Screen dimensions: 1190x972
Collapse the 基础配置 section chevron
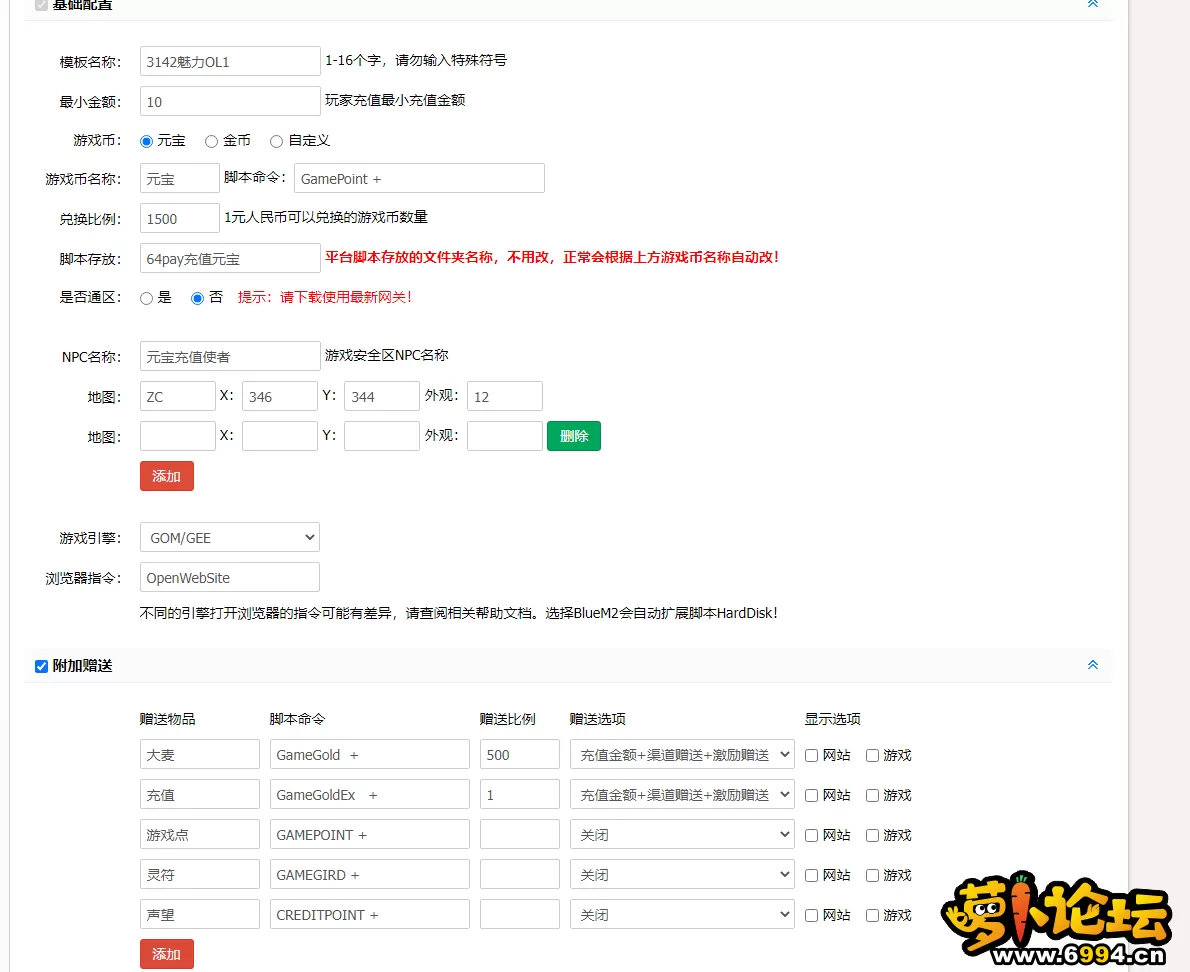[1093, 4]
